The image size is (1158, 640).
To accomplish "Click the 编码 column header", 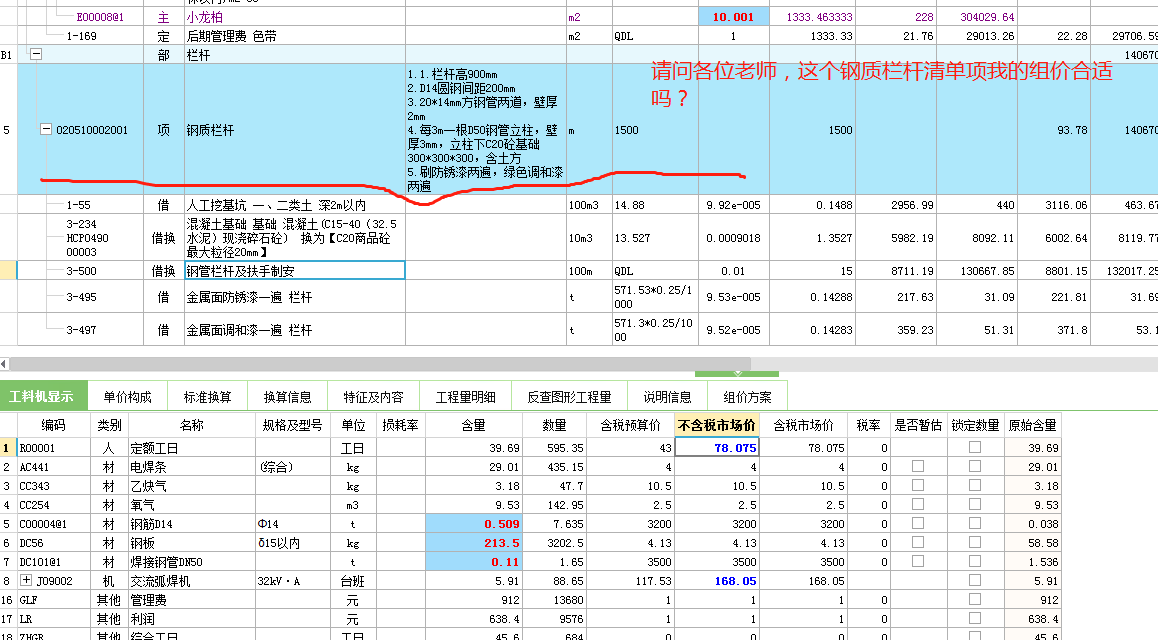I will pos(53,425).
